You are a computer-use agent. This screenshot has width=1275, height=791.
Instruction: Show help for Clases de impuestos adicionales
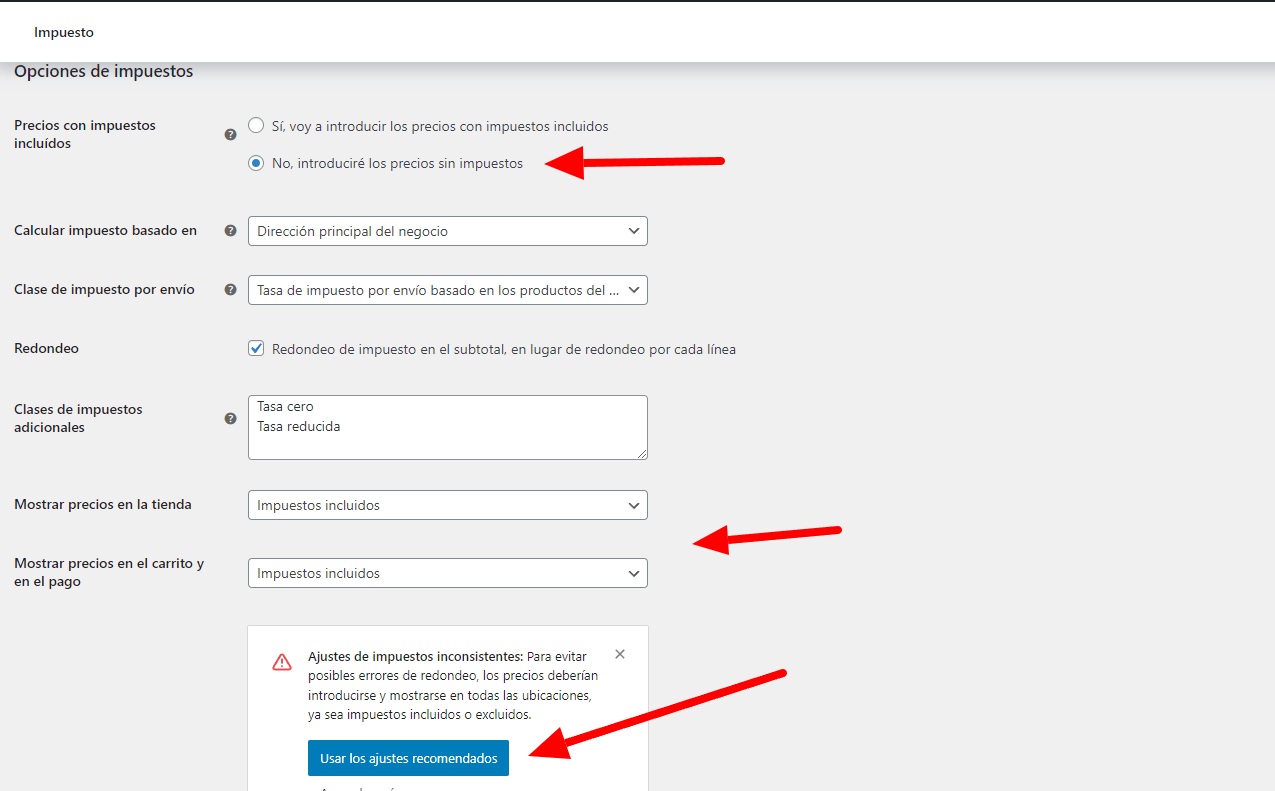point(231,419)
